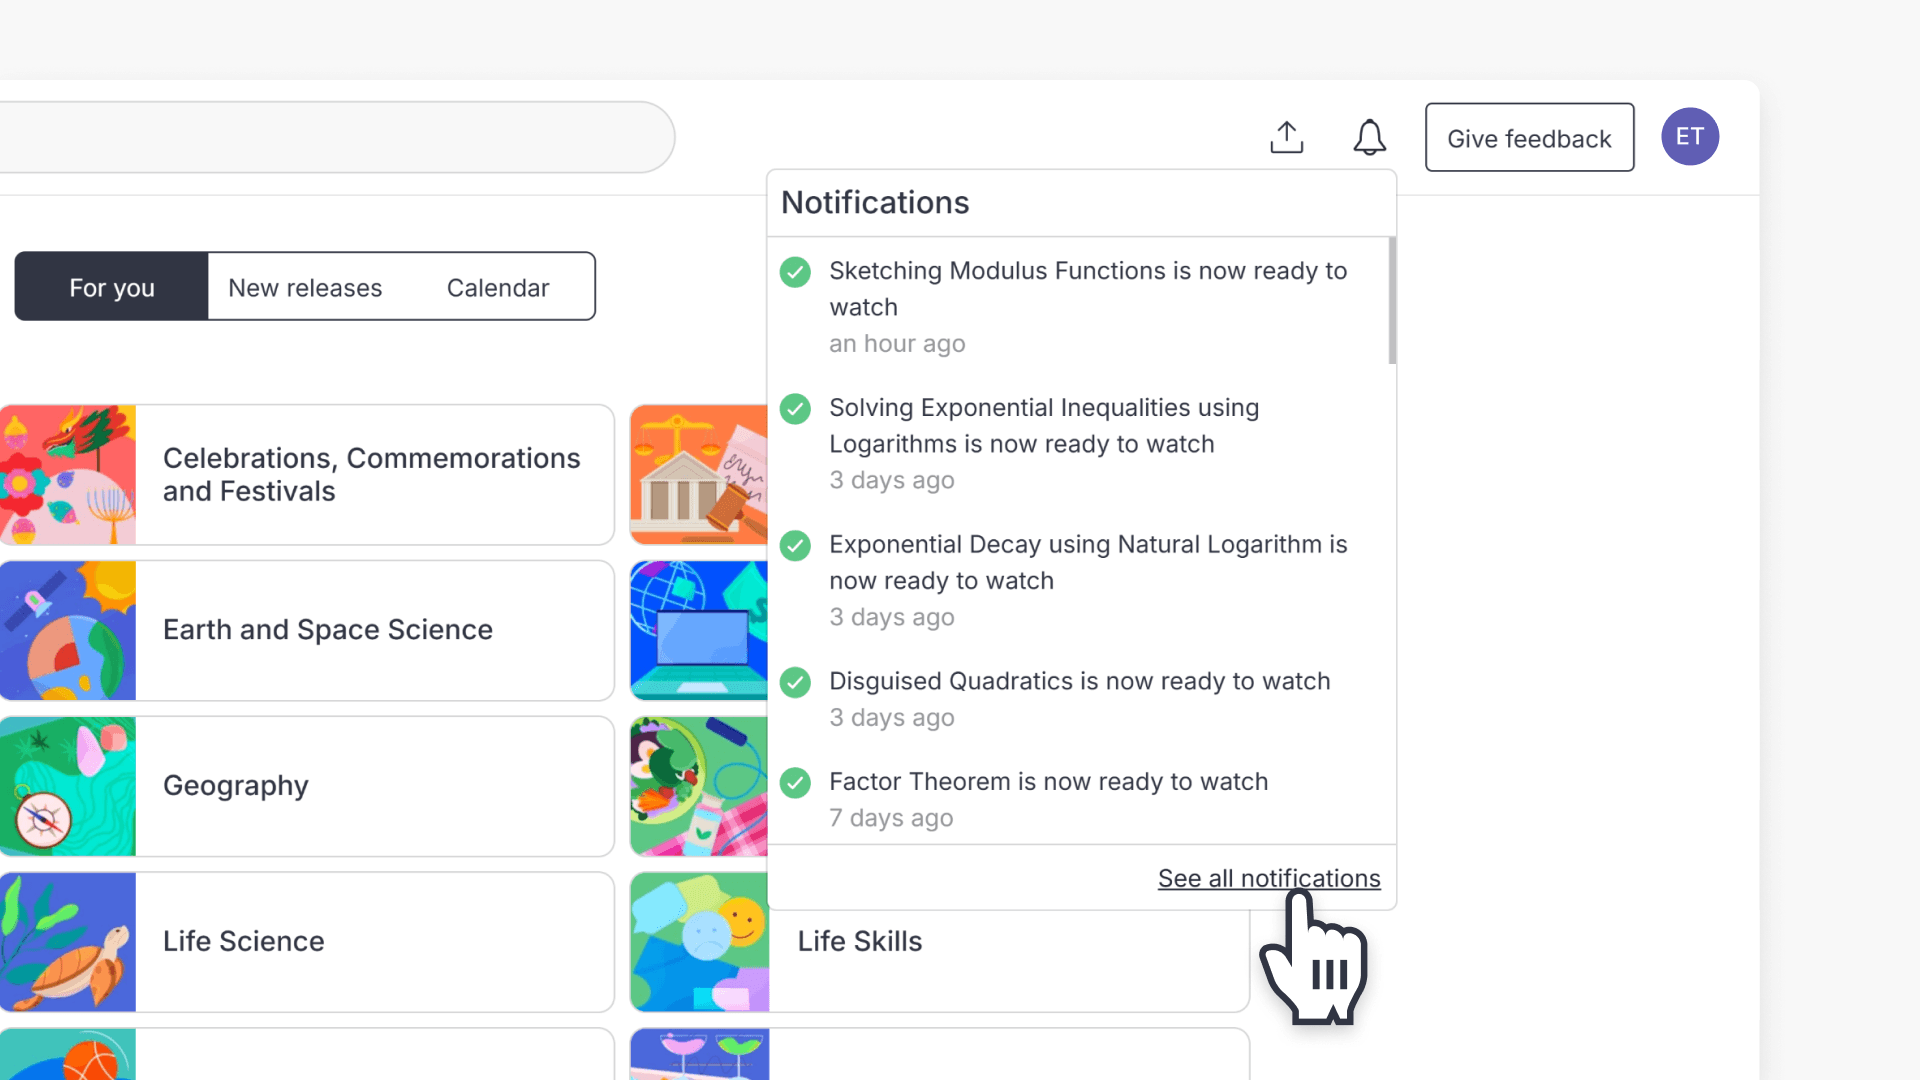
Task: Click the check icon on Disguised Quadratics notification
Action: point(795,682)
